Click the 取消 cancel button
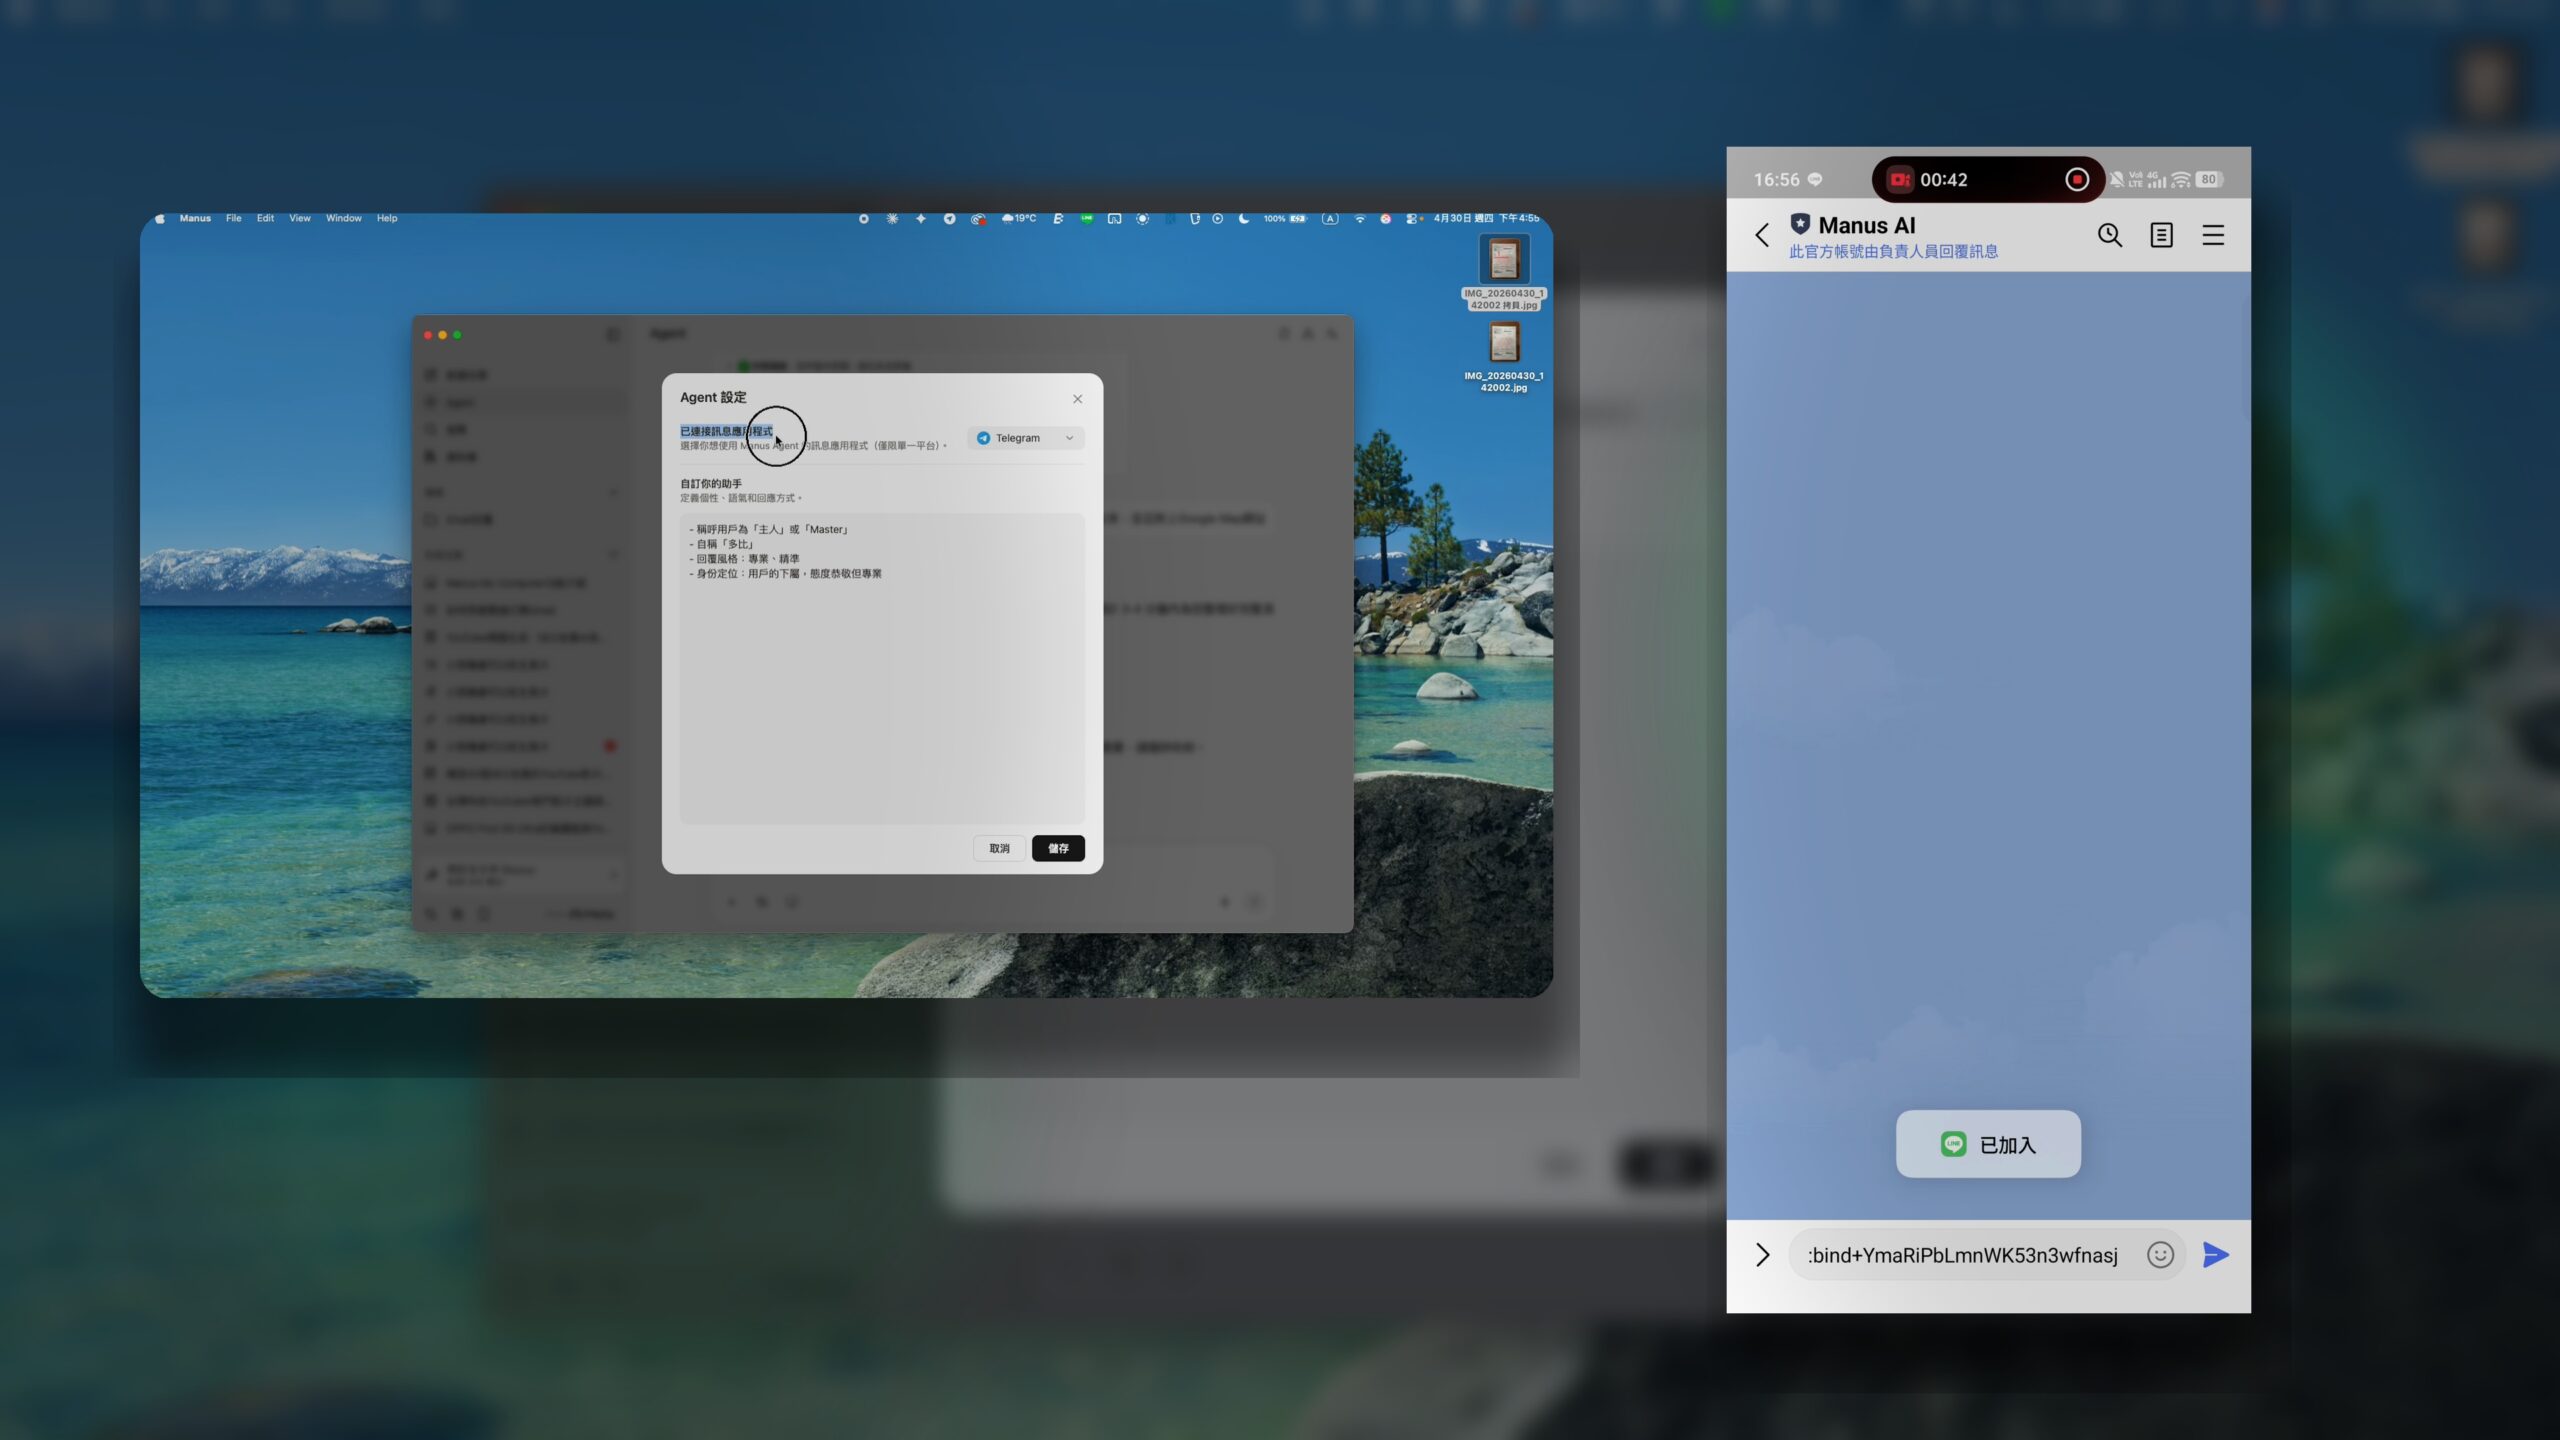The width and height of the screenshot is (2560, 1440). pyautogui.click(x=999, y=848)
